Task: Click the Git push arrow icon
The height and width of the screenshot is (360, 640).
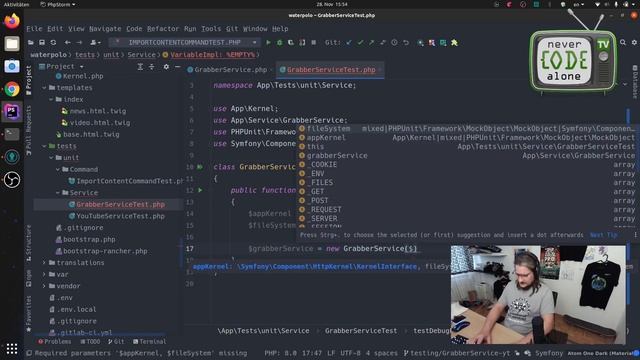Action: (371, 42)
